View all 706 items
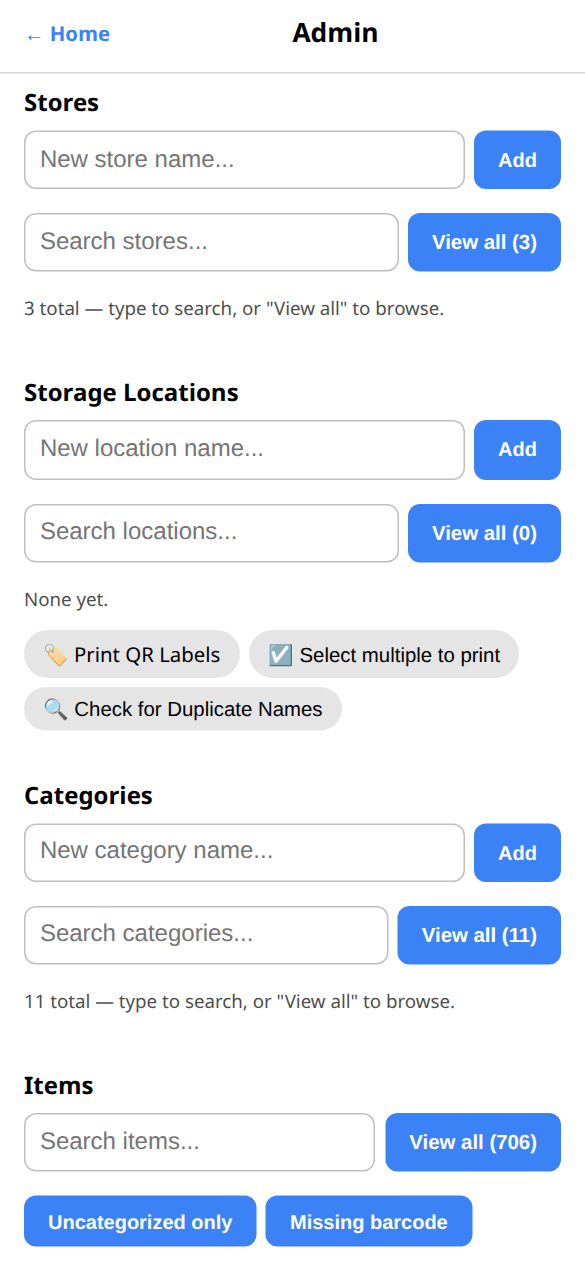The image size is (585, 1266). coord(473,1142)
